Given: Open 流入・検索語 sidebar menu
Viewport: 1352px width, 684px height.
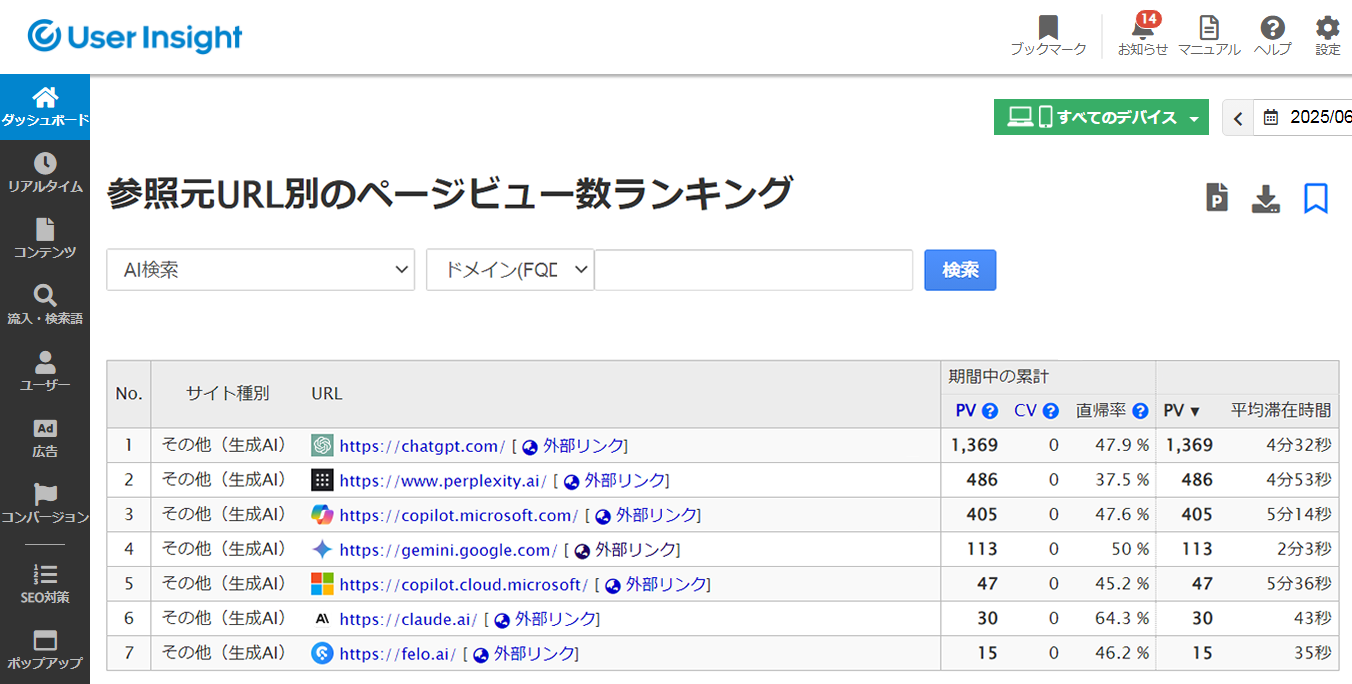Looking at the screenshot, I should (45, 305).
